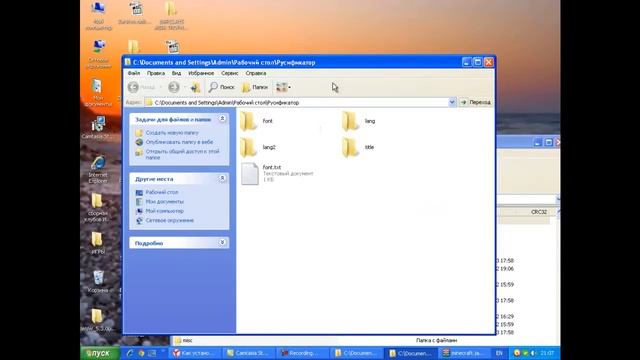Image resolution: width=640 pixels, height=360 pixels.
Task: Open the Файл menu
Action: pos(133,73)
